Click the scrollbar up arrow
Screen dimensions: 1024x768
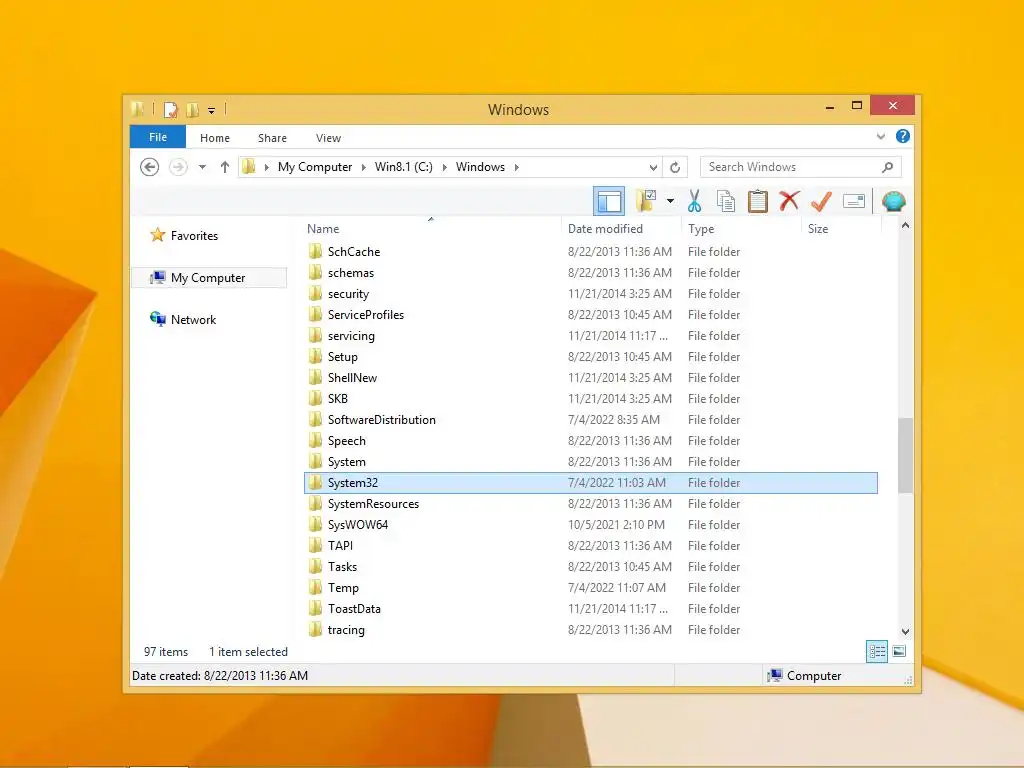(905, 225)
